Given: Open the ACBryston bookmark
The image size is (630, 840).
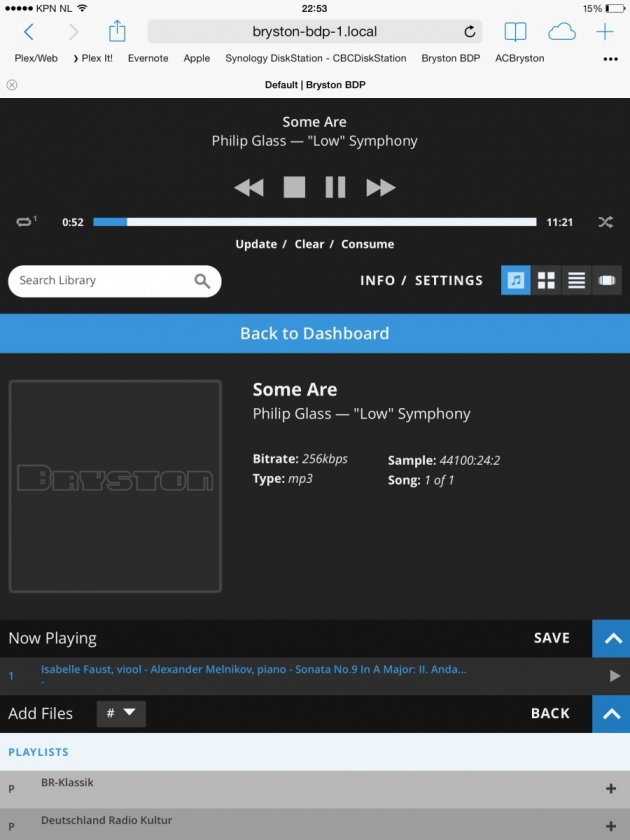Looking at the screenshot, I should click(520, 58).
